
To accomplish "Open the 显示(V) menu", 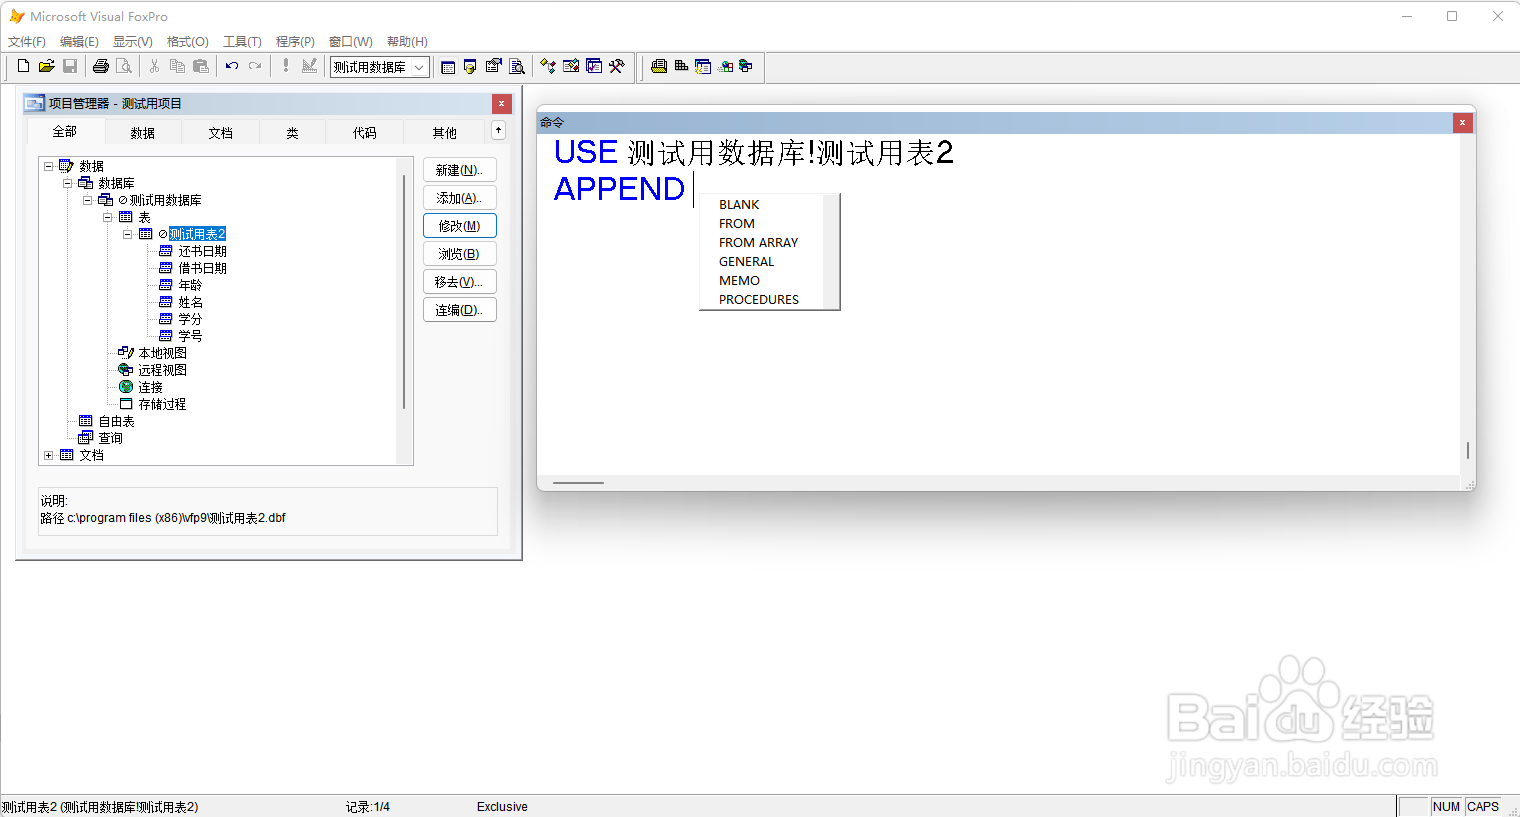I will (x=133, y=41).
